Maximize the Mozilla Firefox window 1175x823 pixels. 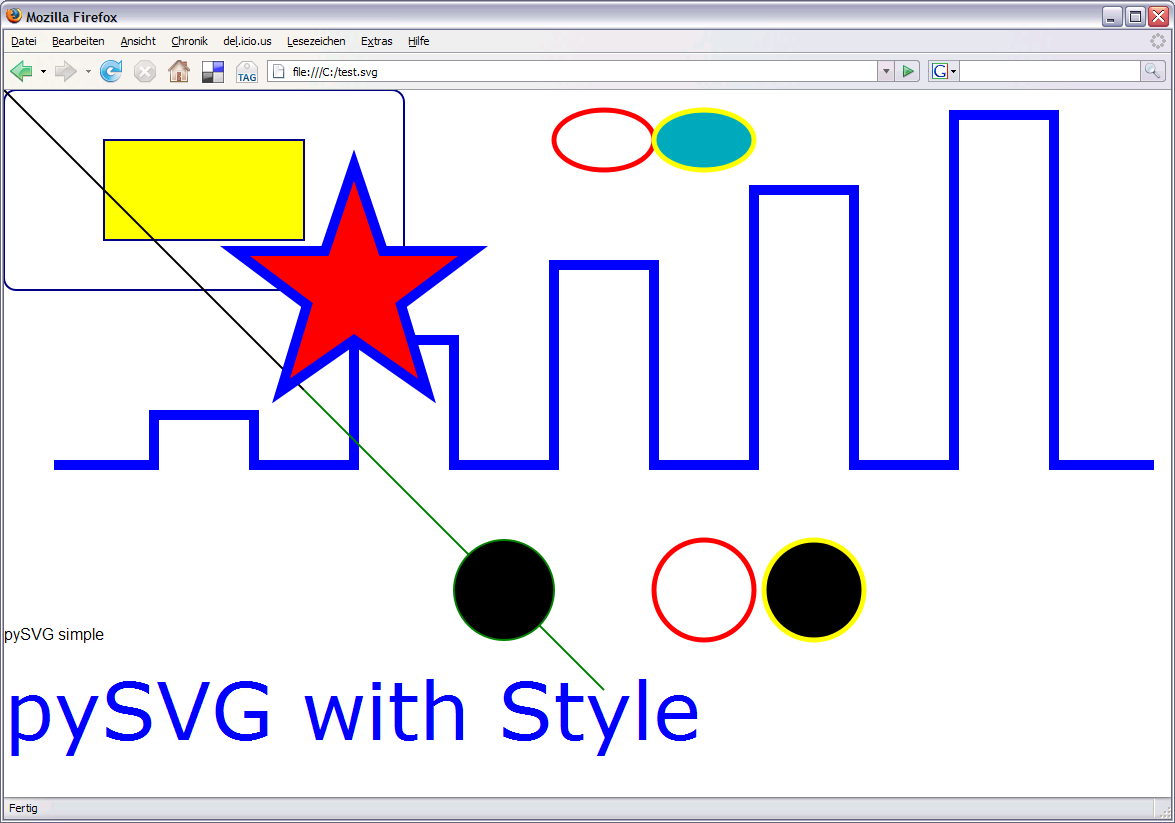(x=1135, y=16)
